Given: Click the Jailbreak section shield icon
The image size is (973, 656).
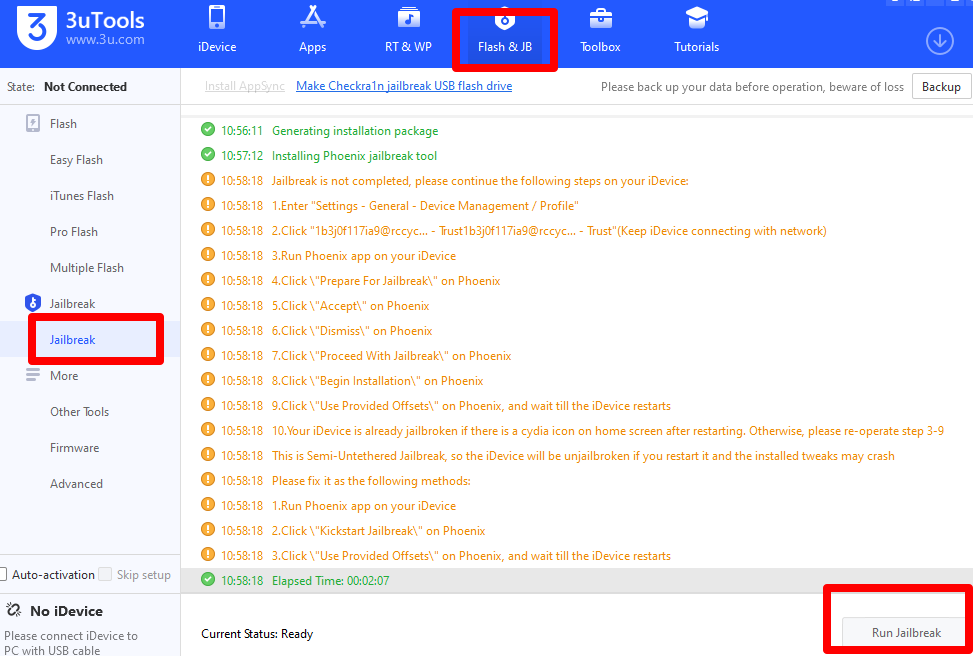Looking at the screenshot, I should pyautogui.click(x=32, y=303).
